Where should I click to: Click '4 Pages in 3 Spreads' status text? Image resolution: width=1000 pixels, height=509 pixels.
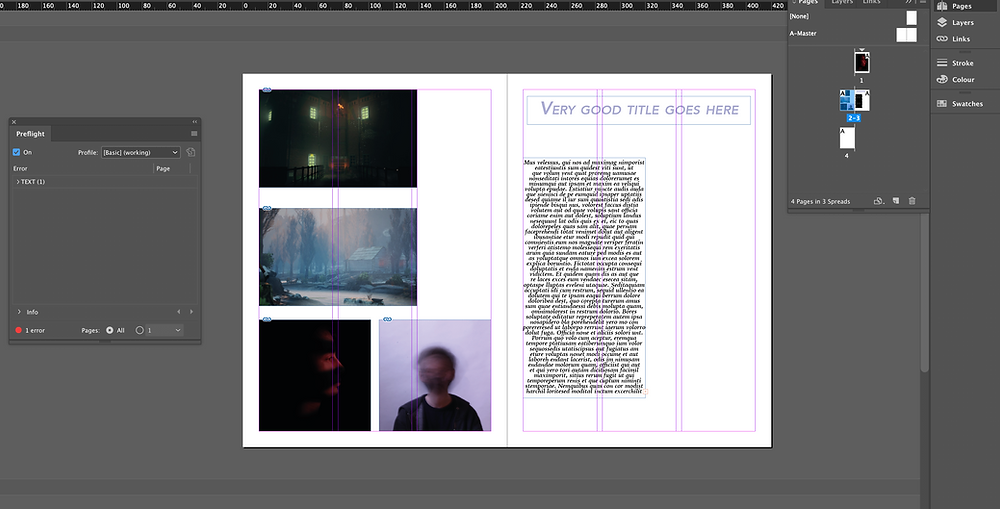(820, 202)
